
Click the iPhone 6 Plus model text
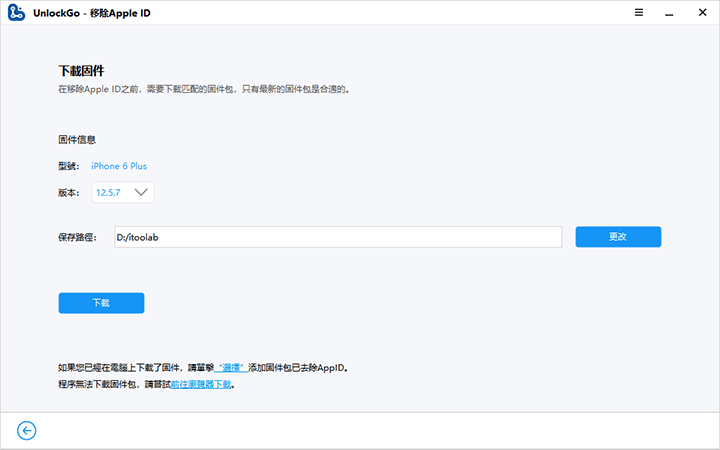(x=119, y=166)
